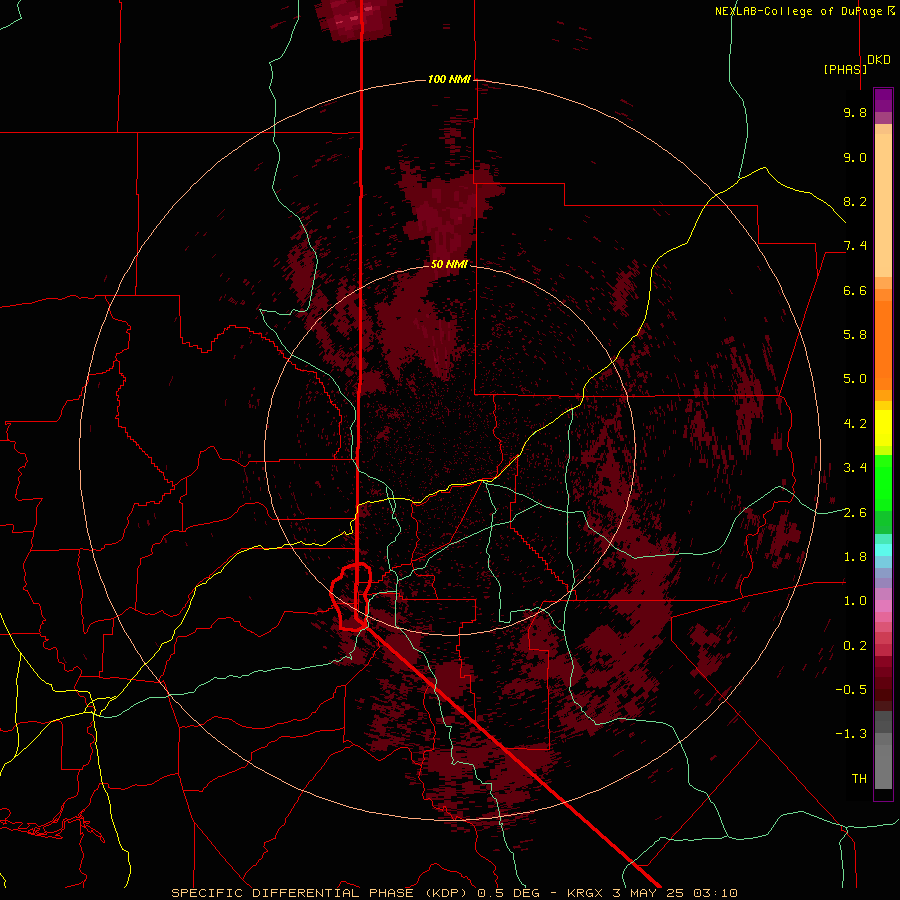
Task: Click the 9.0 value on the scale
Action: 855,157
